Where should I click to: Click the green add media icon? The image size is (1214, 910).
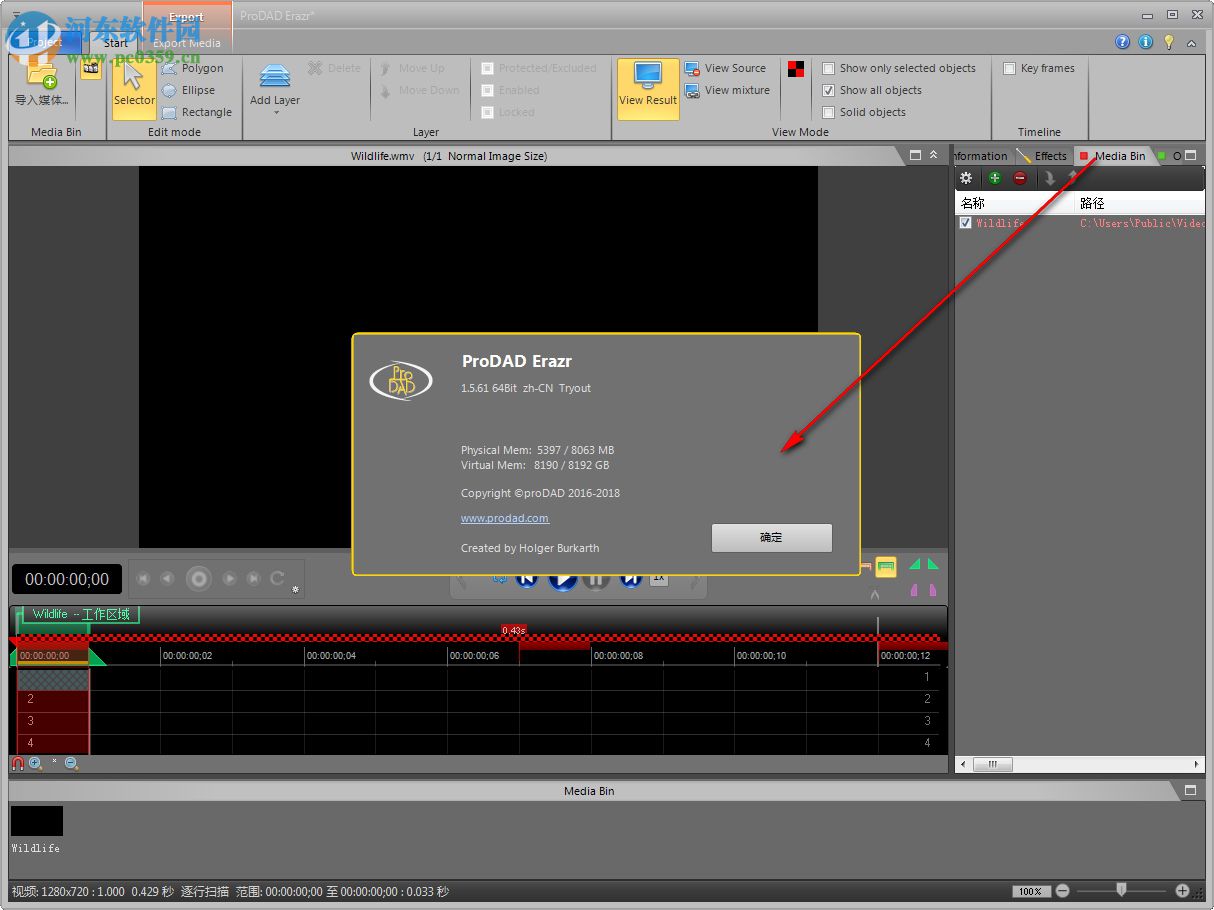pyautogui.click(x=994, y=178)
